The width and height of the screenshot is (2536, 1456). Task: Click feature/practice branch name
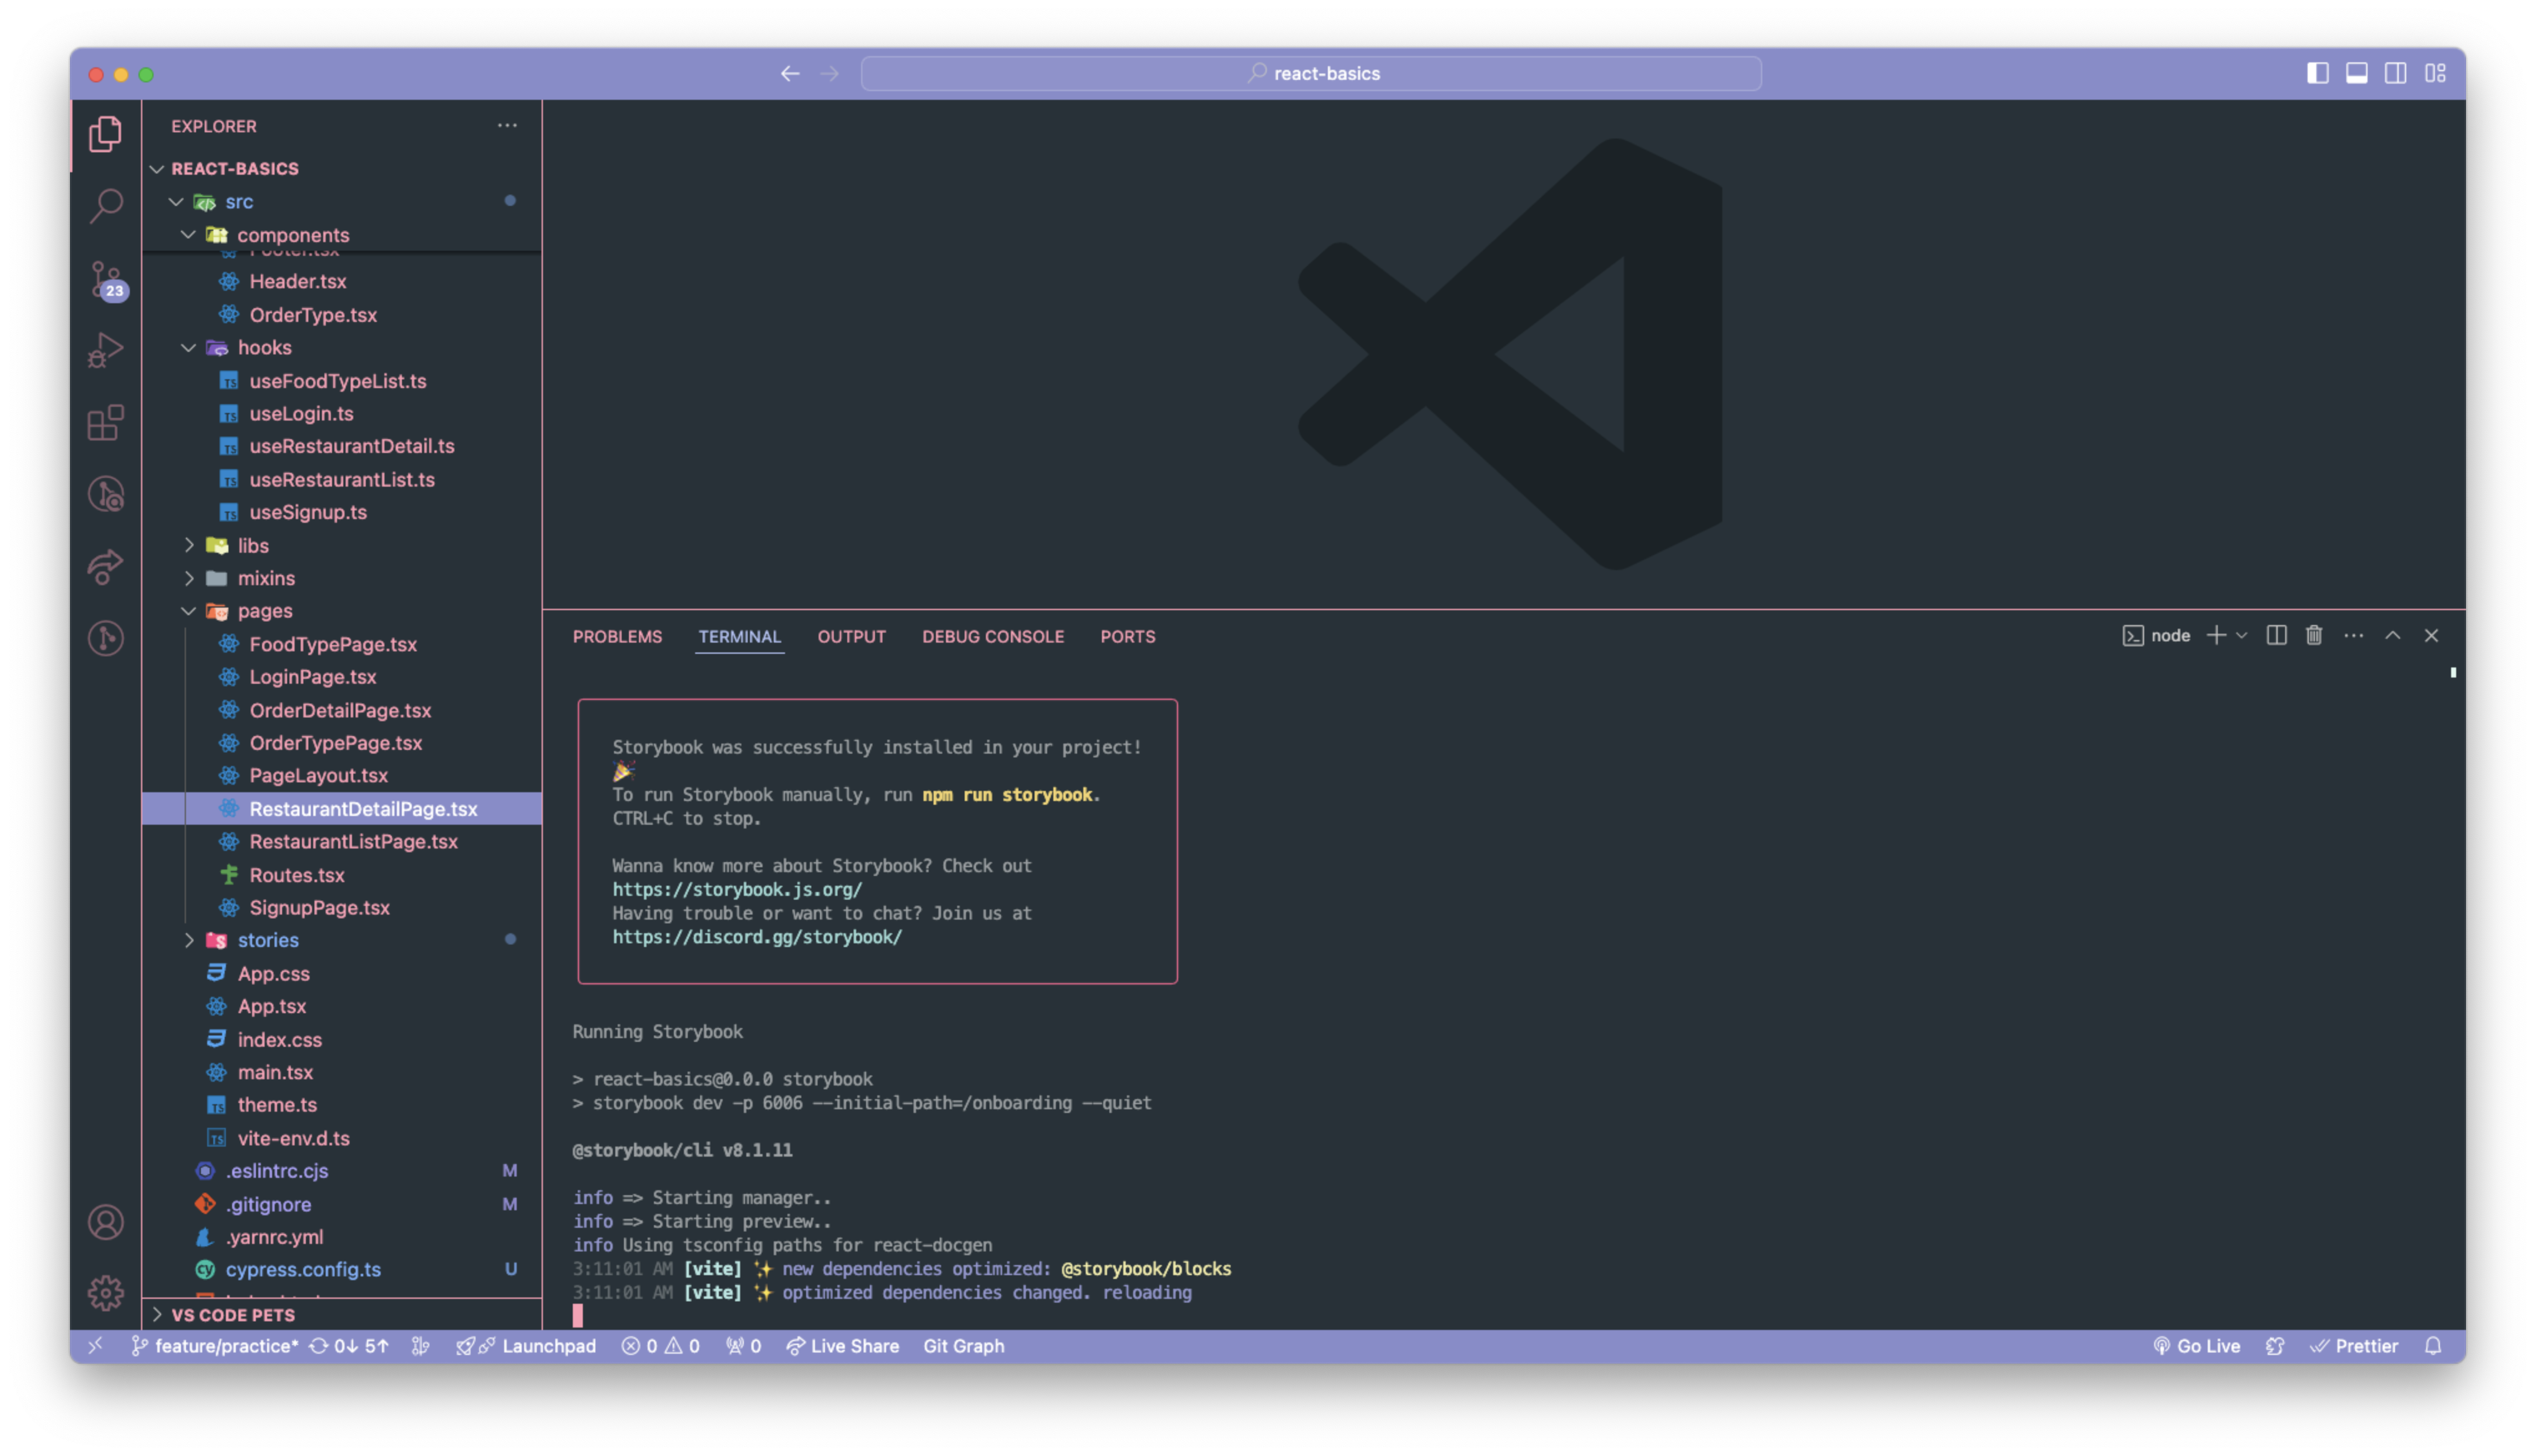(225, 1346)
